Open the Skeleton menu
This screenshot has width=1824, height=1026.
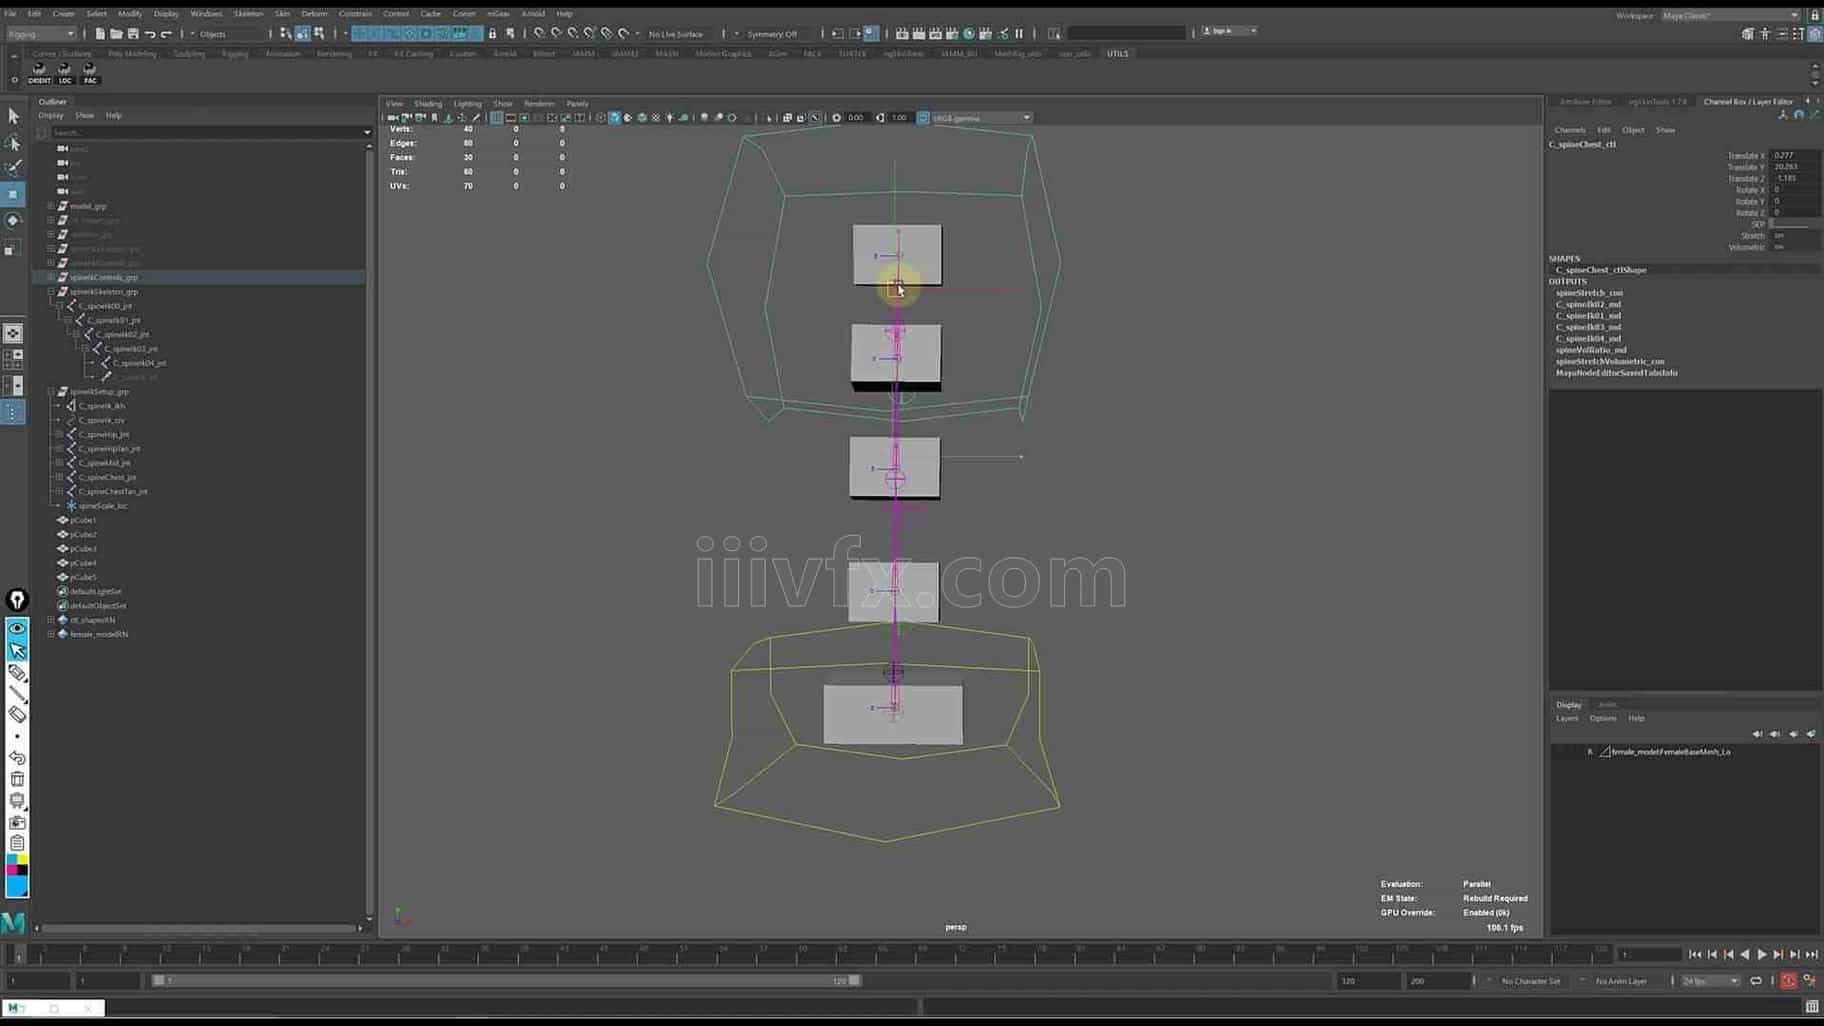[248, 14]
